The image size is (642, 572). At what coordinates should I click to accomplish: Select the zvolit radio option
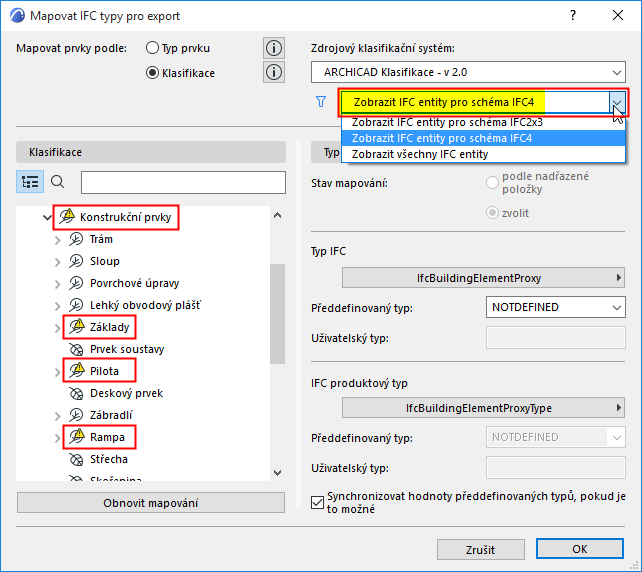click(x=492, y=213)
